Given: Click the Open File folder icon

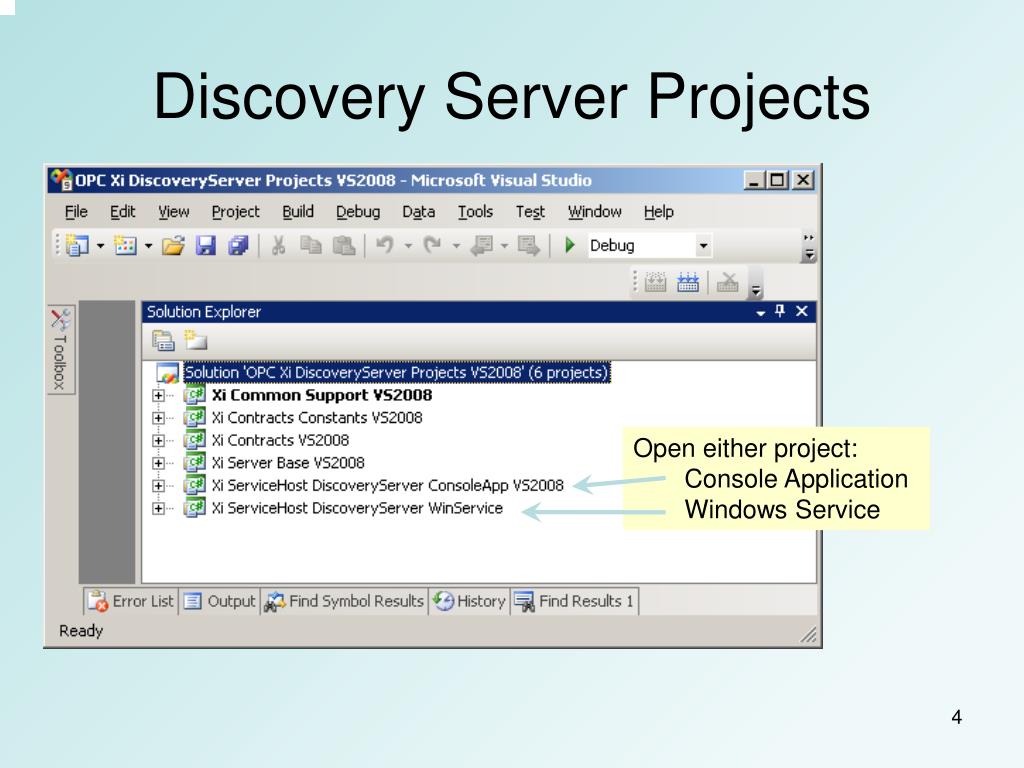Looking at the screenshot, I should pyautogui.click(x=173, y=246).
